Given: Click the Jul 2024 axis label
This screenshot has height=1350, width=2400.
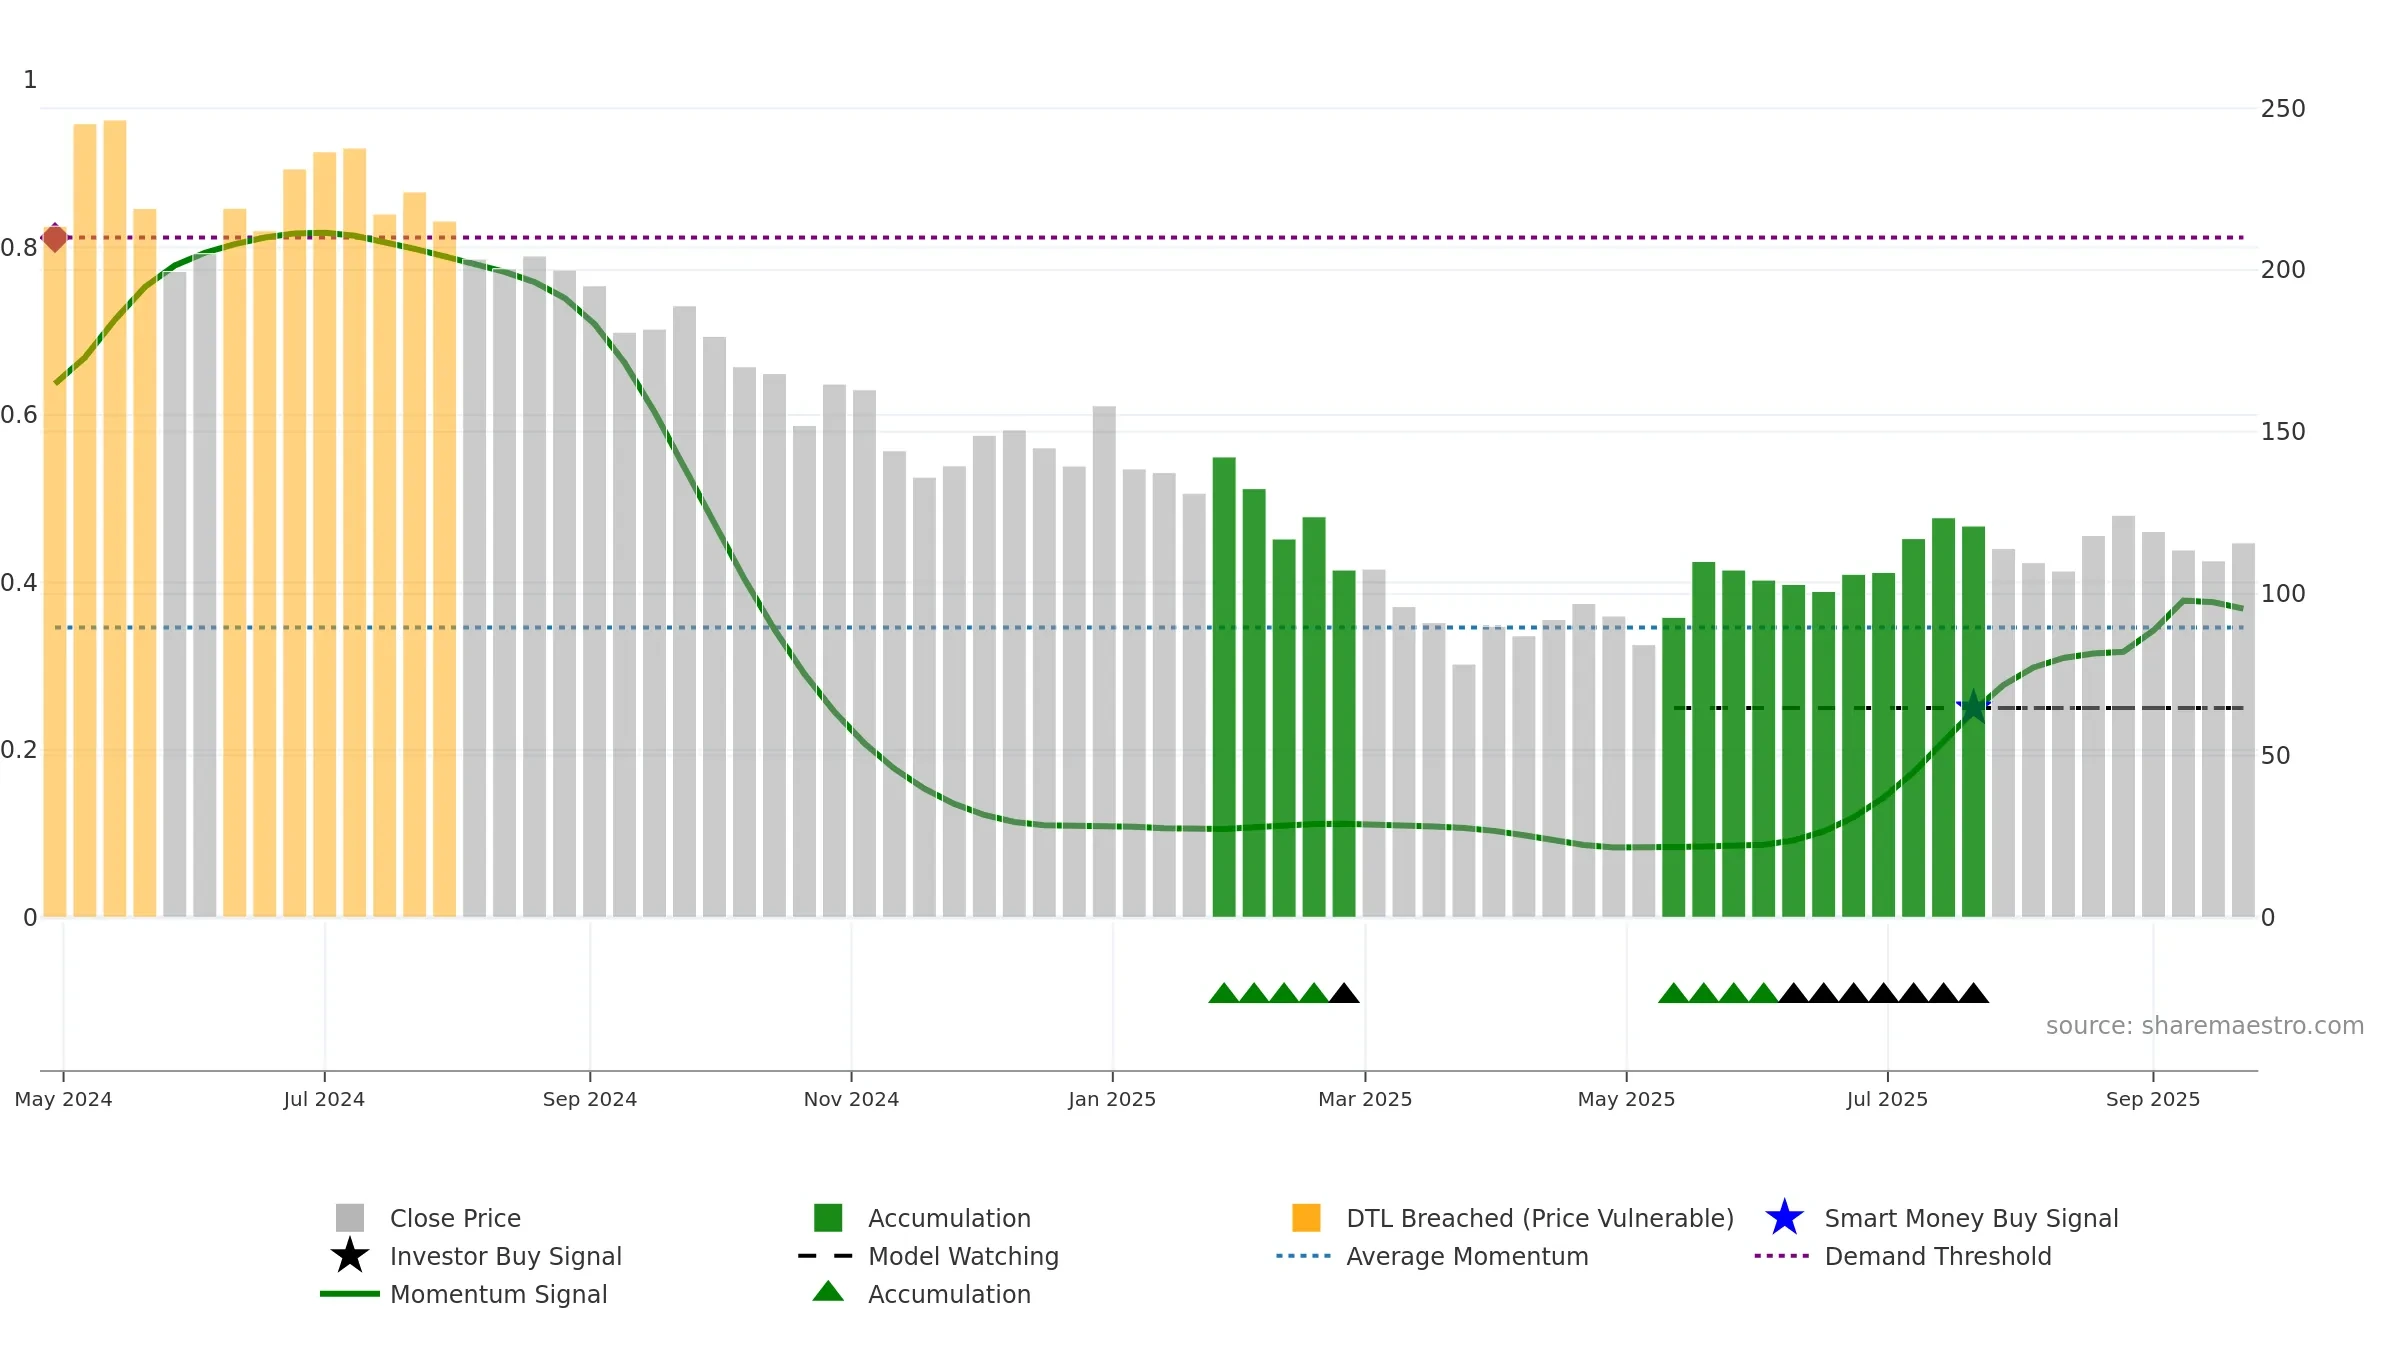Looking at the screenshot, I should pyautogui.click(x=324, y=1099).
